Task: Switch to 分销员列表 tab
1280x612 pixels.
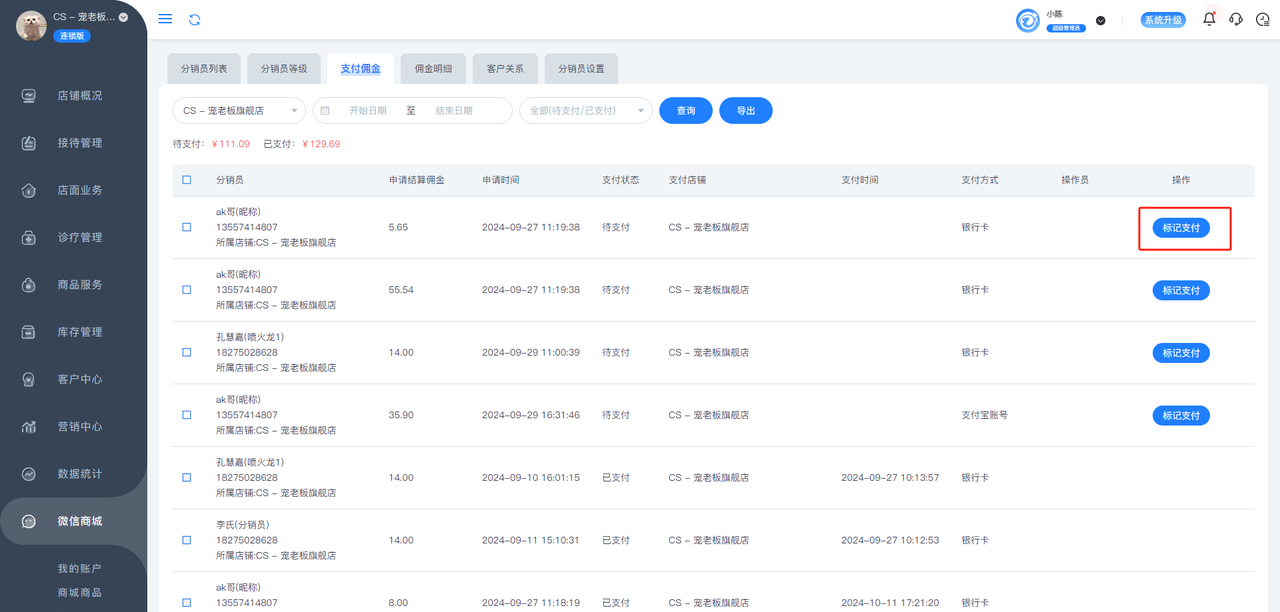Action: (x=204, y=69)
